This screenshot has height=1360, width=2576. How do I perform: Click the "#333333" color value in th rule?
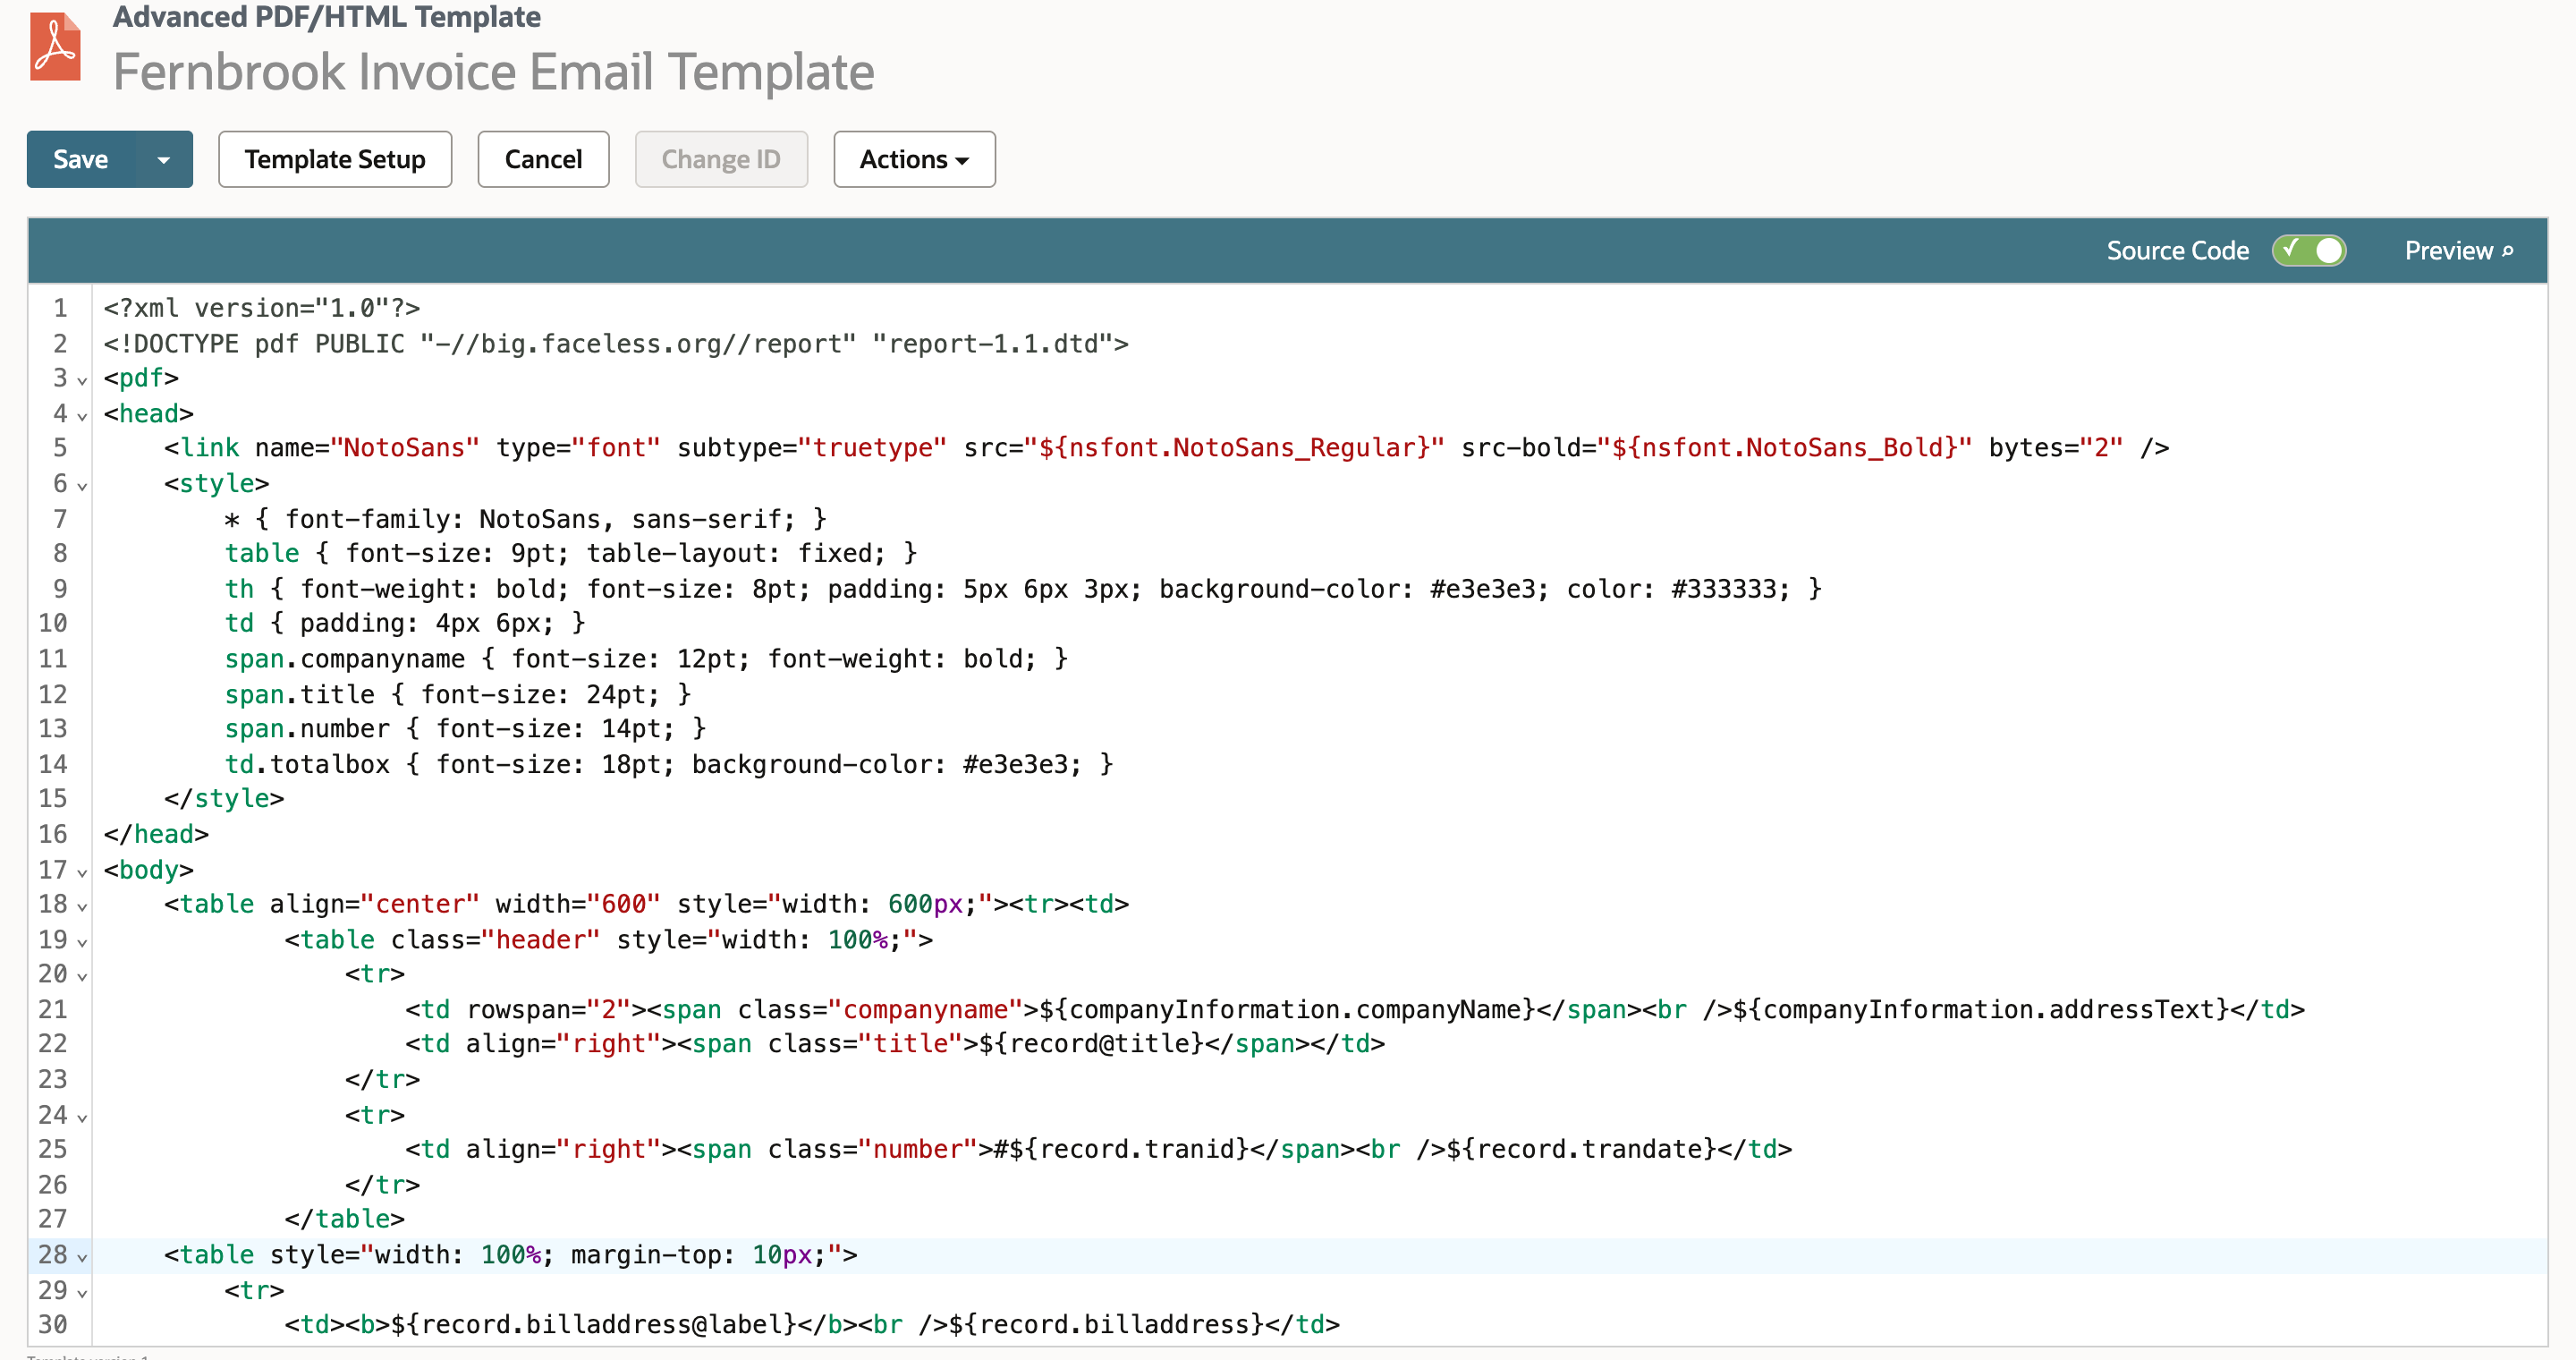tap(1731, 589)
